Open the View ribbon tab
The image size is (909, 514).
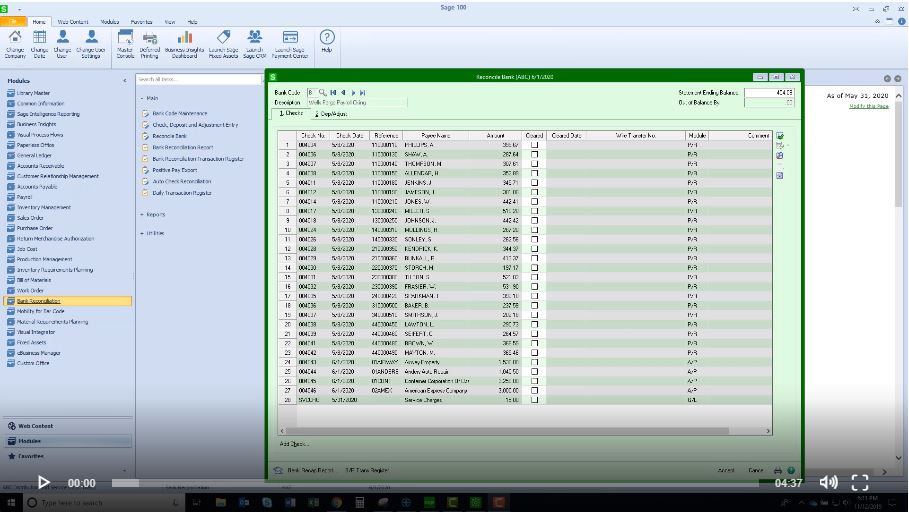(170, 21)
